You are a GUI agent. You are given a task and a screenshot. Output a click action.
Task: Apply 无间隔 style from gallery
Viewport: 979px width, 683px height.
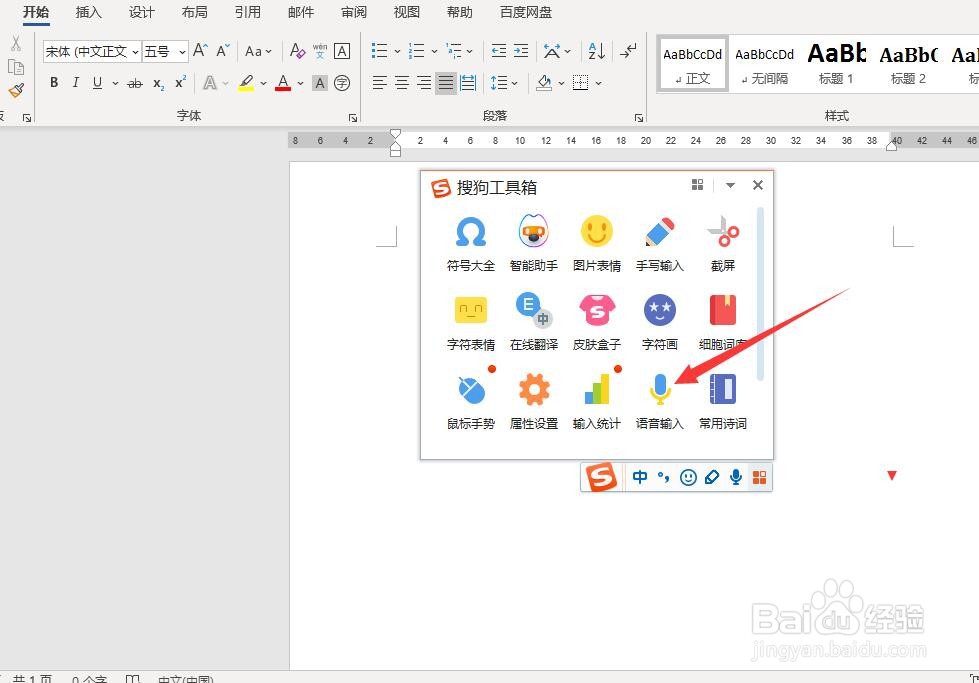pos(764,64)
